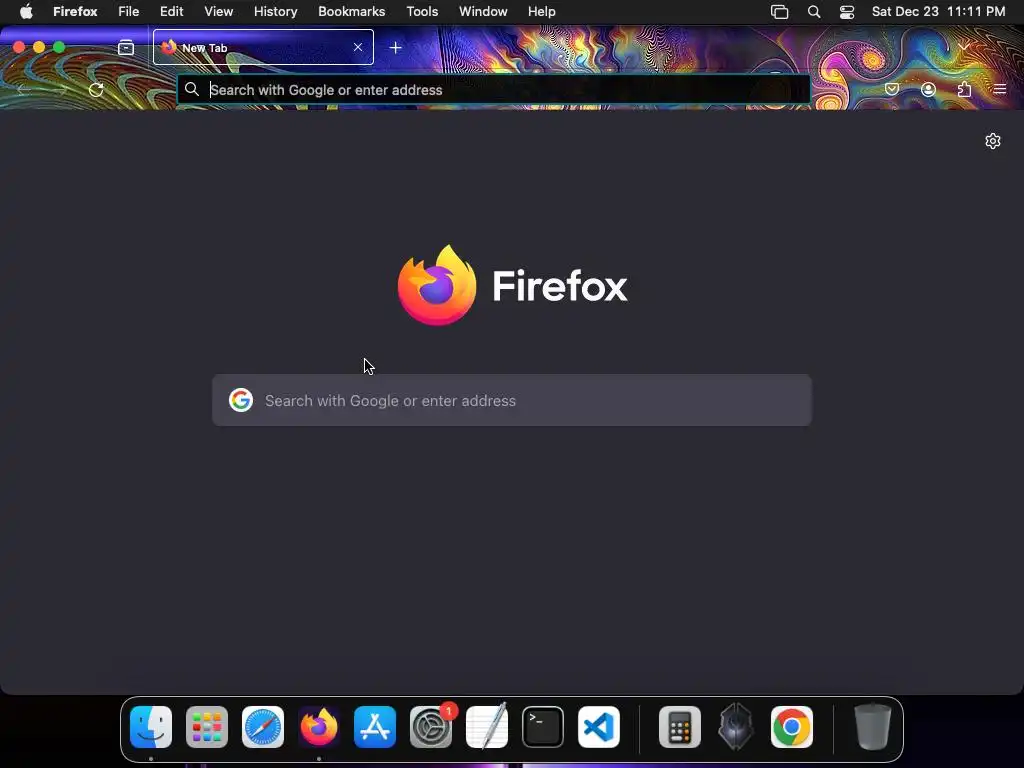This screenshot has height=768, width=1024.
Task: Open Save to Pocket button
Action: [891, 89]
